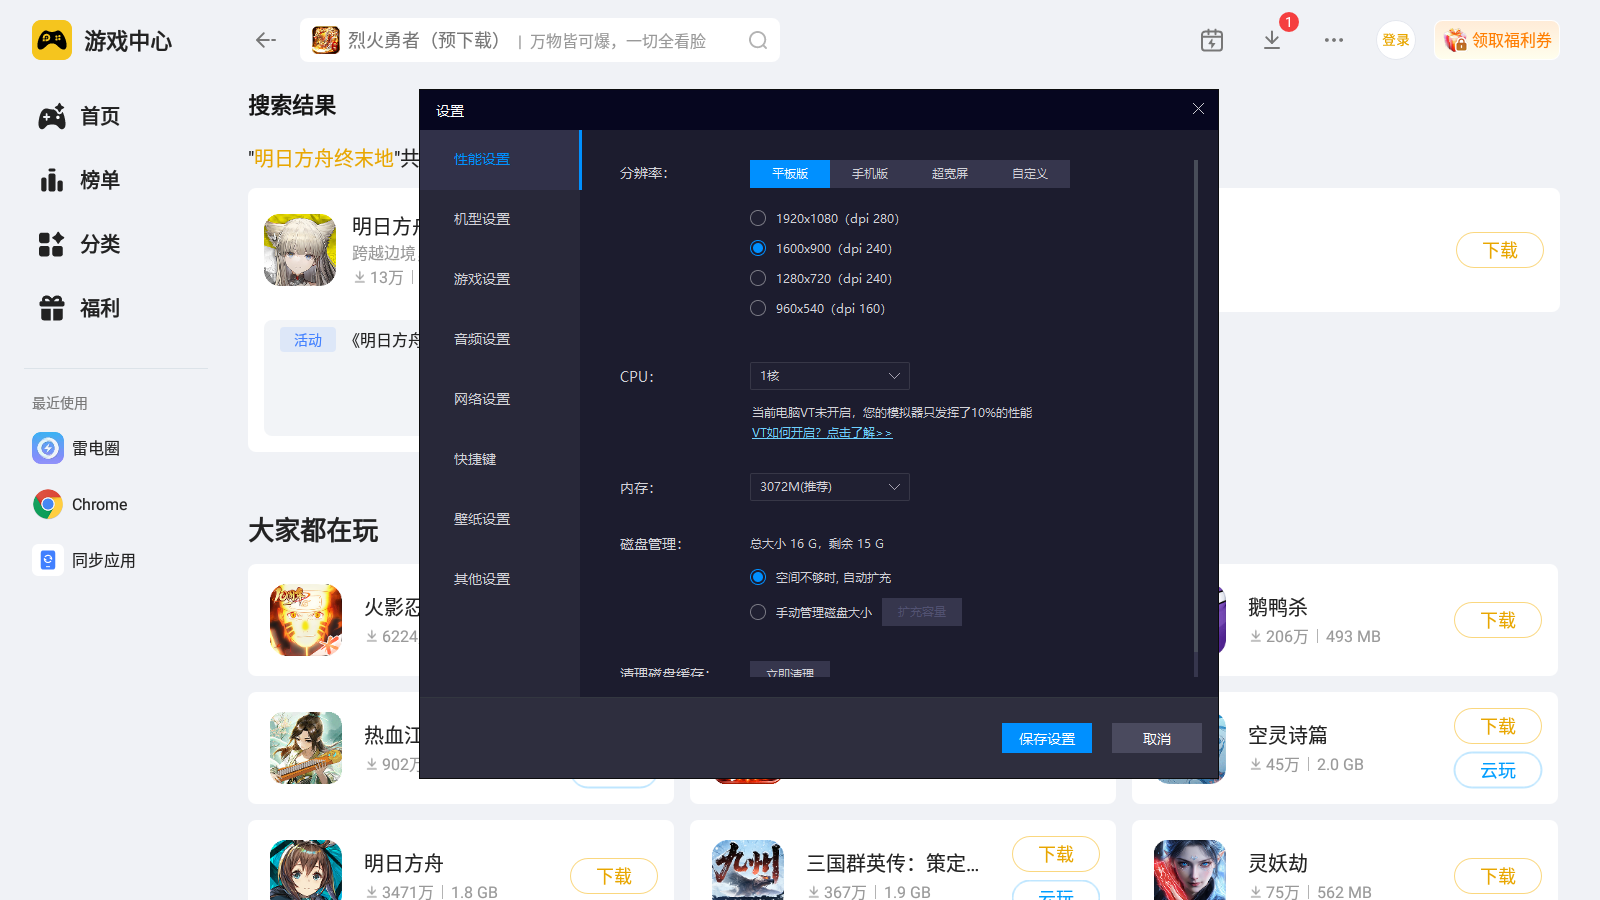Screen dimensions: 1600x900
Task: Open 音频设置 in the settings menu
Action: pos(500,340)
